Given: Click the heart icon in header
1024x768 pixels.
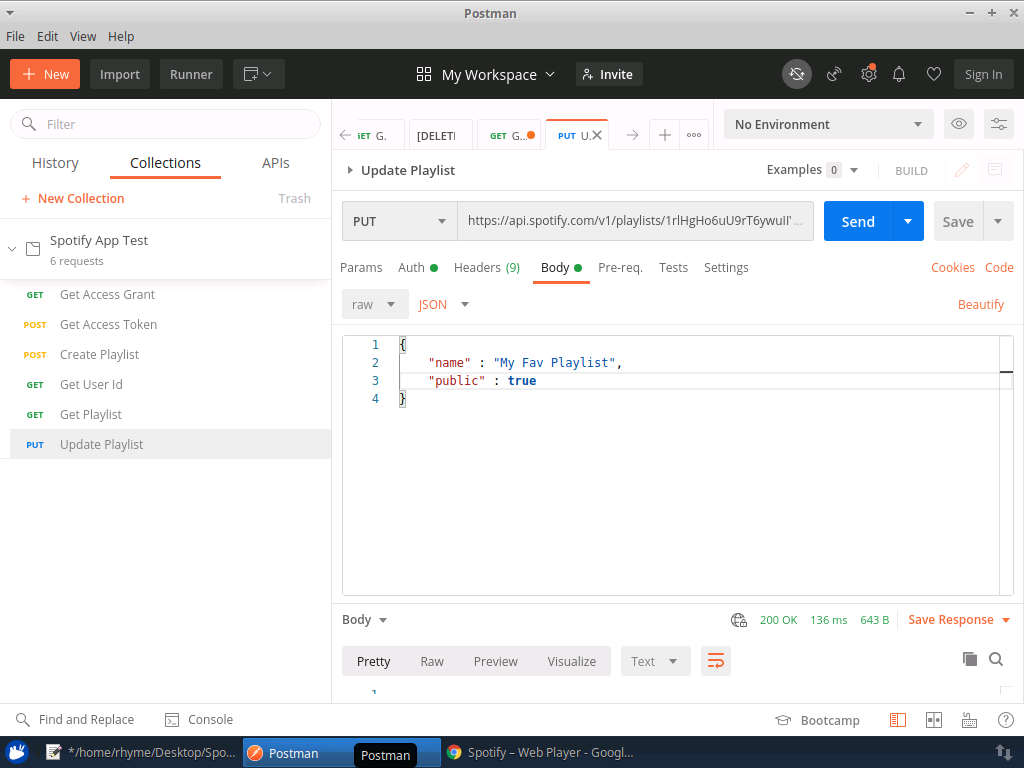Looking at the screenshot, I should click(934, 74).
